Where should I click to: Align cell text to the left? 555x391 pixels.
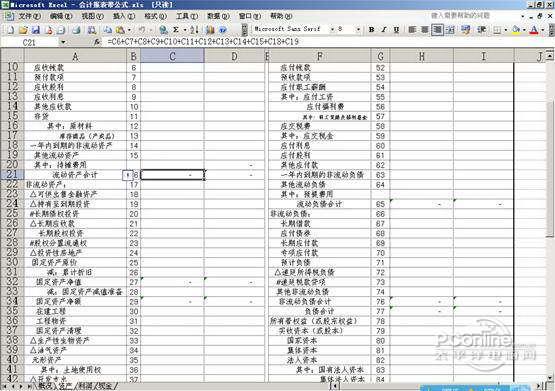(x=412, y=30)
